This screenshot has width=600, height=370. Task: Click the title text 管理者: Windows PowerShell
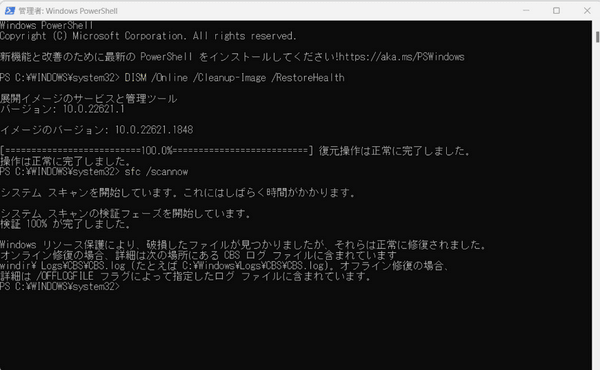click(x=68, y=11)
